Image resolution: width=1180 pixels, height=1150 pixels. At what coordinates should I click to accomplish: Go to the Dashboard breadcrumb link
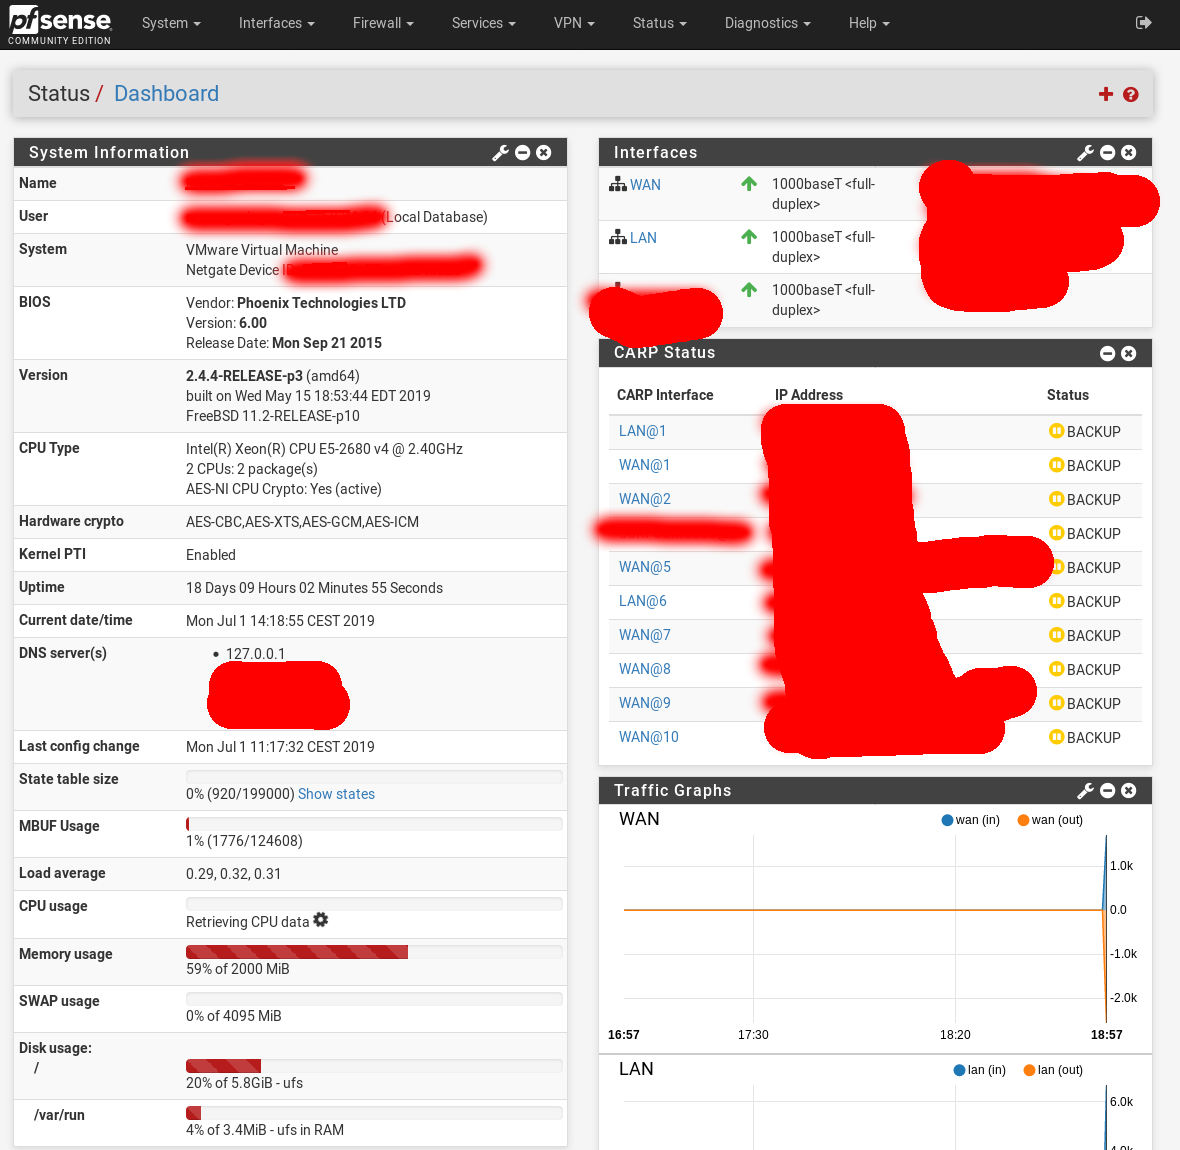point(166,93)
